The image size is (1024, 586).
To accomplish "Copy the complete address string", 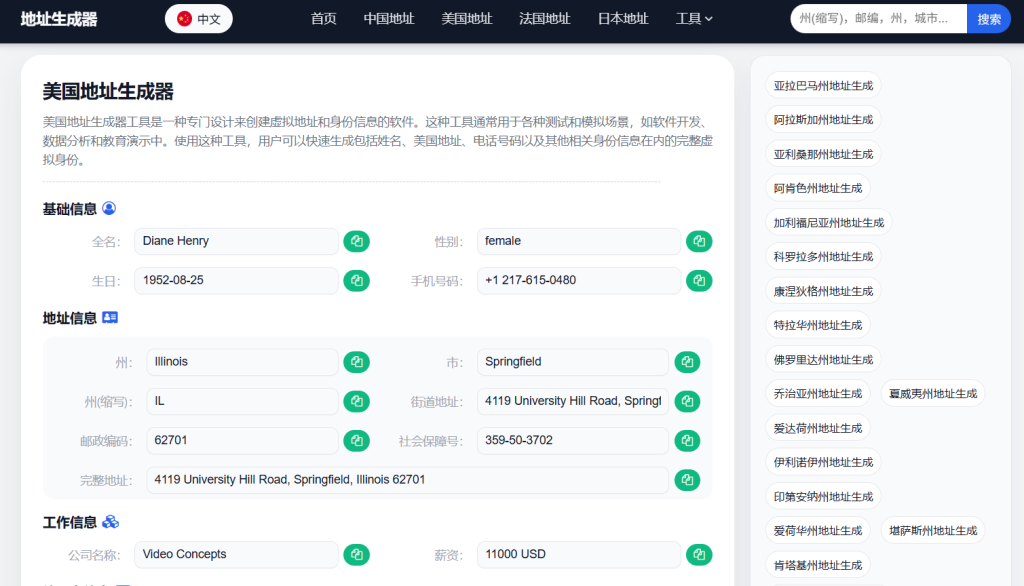I will (687, 480).
